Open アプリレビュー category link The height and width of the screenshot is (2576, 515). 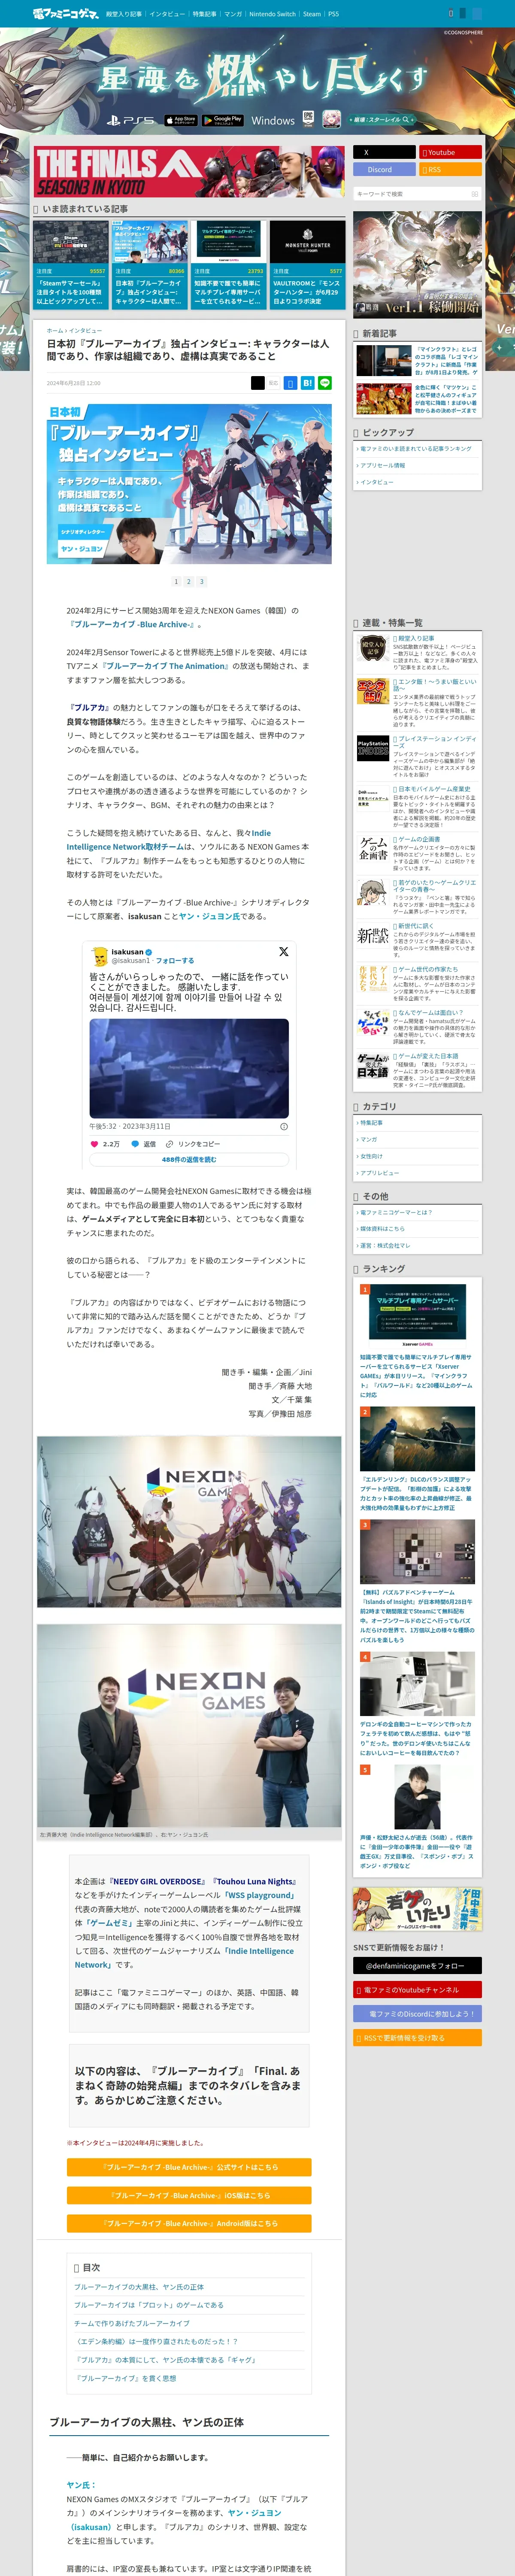coord(380,1173)
